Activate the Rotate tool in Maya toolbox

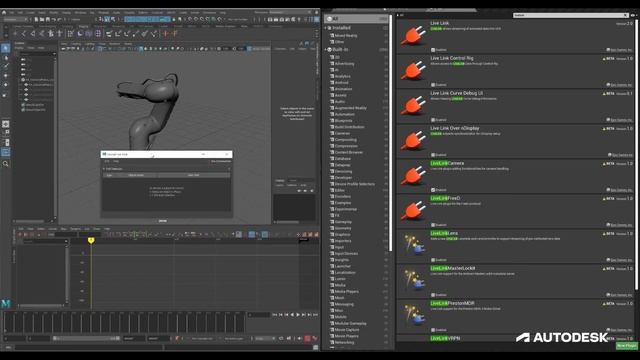pos(5,85)
